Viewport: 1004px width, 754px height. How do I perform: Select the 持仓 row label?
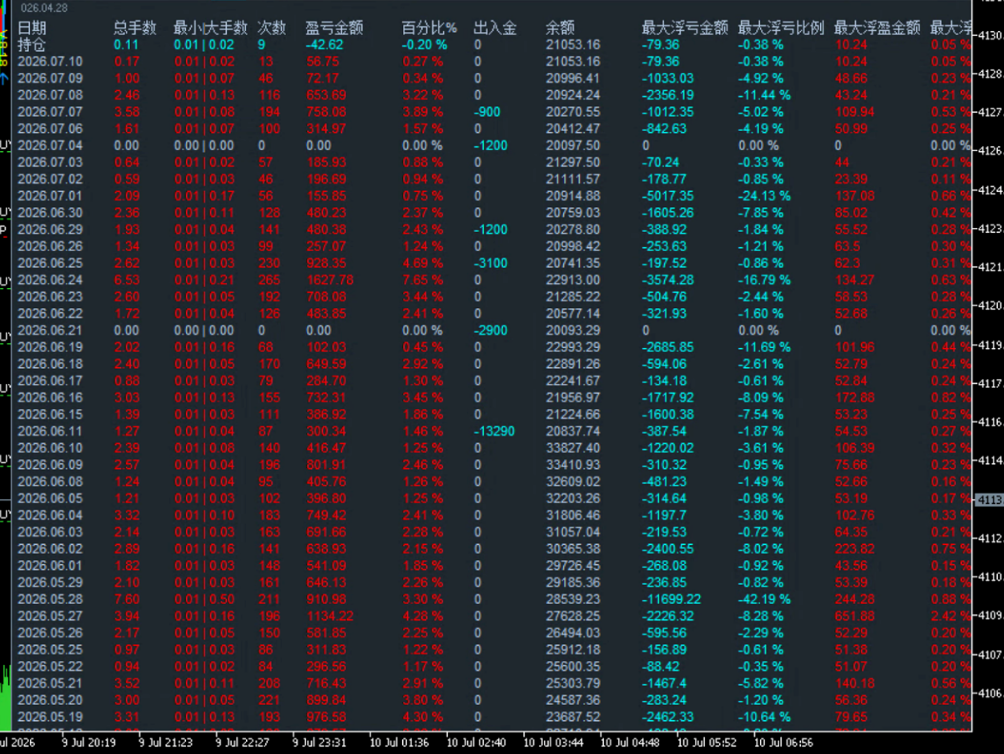[32, 45]
